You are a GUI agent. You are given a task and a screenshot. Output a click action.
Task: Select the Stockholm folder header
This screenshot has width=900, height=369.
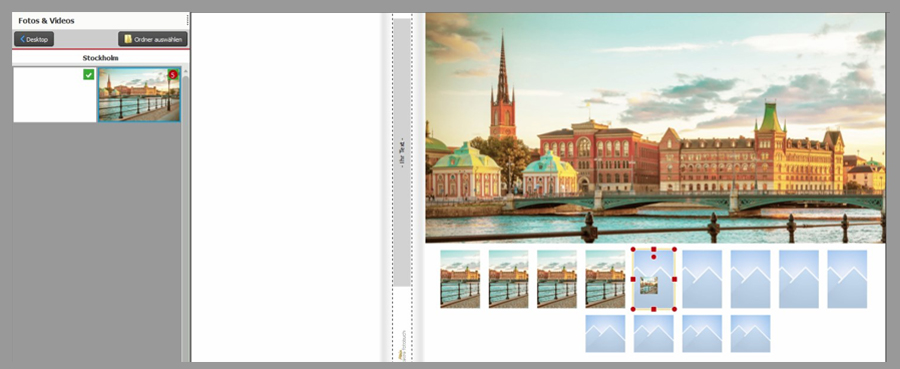[100, 58]
